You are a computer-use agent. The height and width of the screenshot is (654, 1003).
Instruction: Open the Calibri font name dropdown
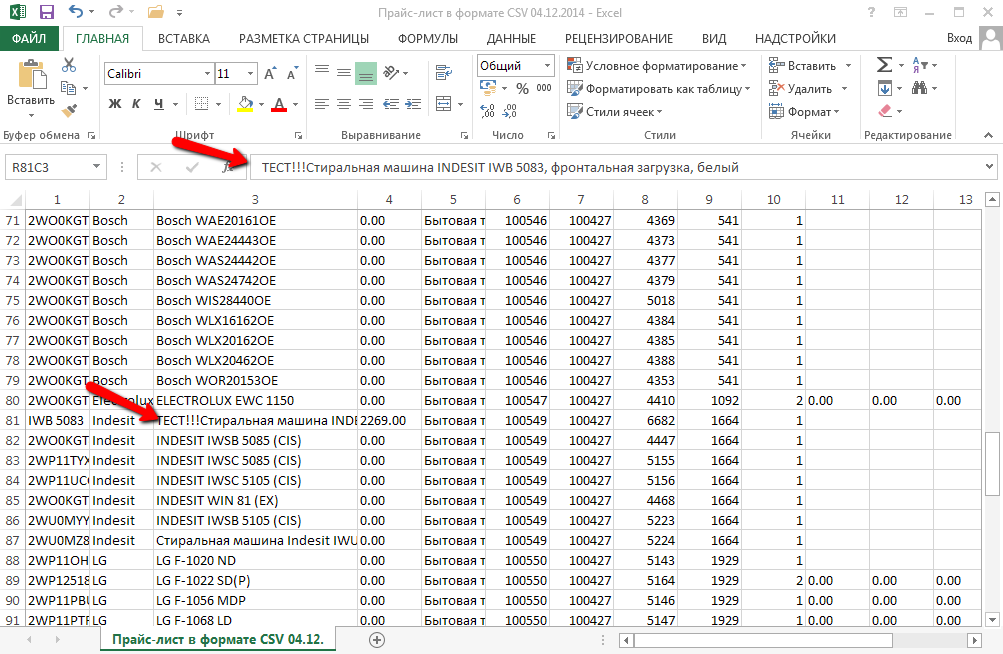pos(207,74)
